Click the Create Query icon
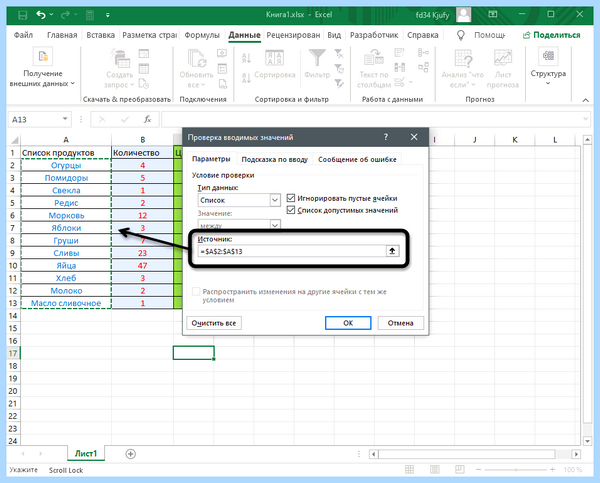This screenshot has width=600, height=483. coord(121,58)
